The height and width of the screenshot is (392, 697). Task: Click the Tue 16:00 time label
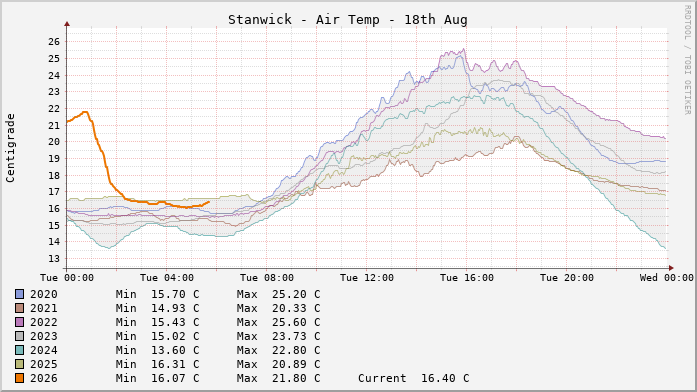click(467, 278)
